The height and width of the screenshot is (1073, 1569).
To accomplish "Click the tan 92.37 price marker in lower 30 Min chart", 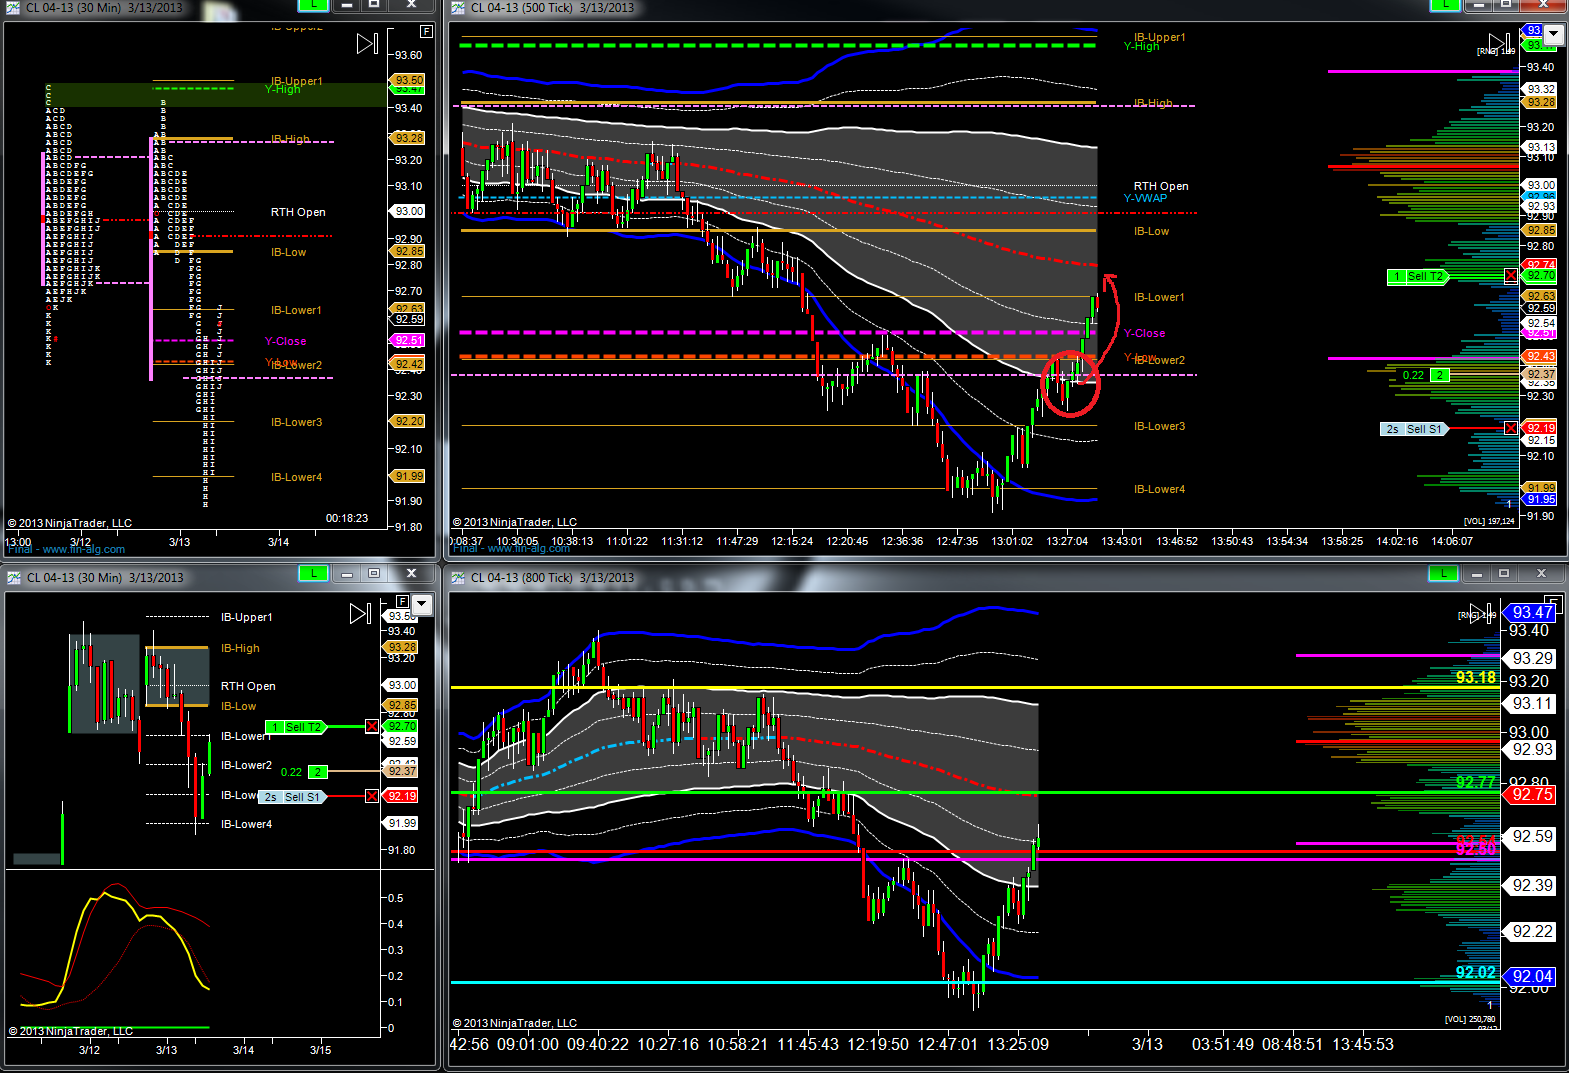I will [x=402, y=771].
